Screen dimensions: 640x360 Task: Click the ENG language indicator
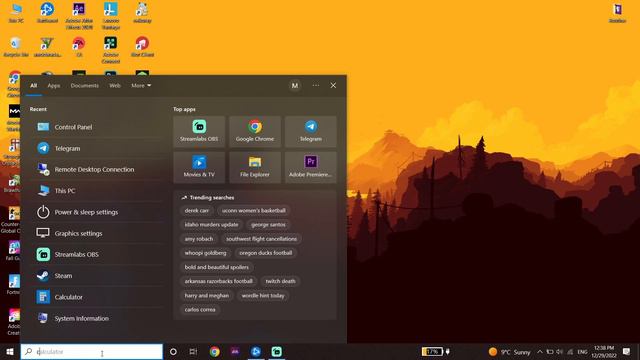pyautogui.click(x=582, y=351)
